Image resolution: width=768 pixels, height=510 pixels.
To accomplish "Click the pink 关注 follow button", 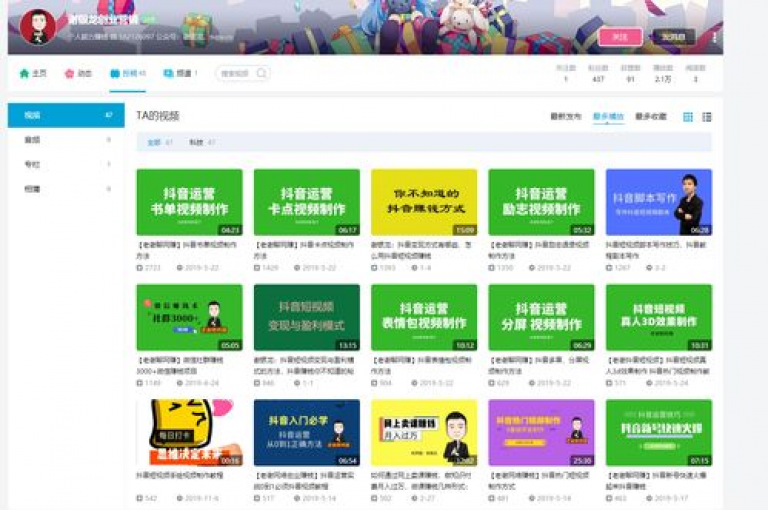I will click(620, 37).
